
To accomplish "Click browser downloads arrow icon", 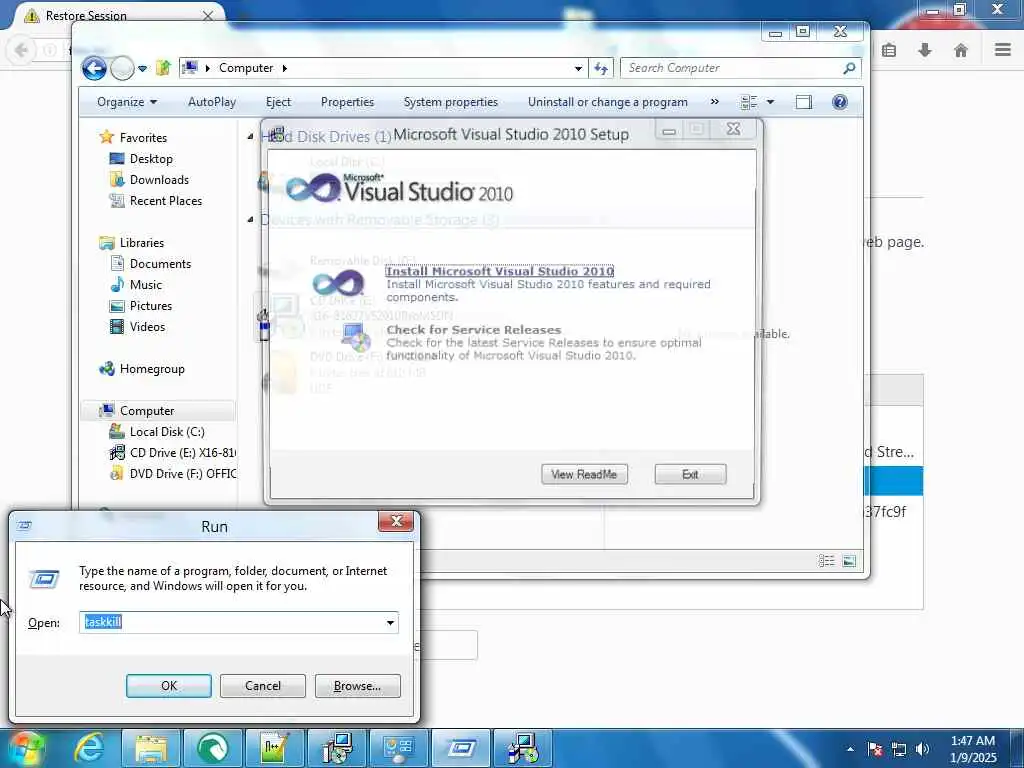I will [925, 50].
